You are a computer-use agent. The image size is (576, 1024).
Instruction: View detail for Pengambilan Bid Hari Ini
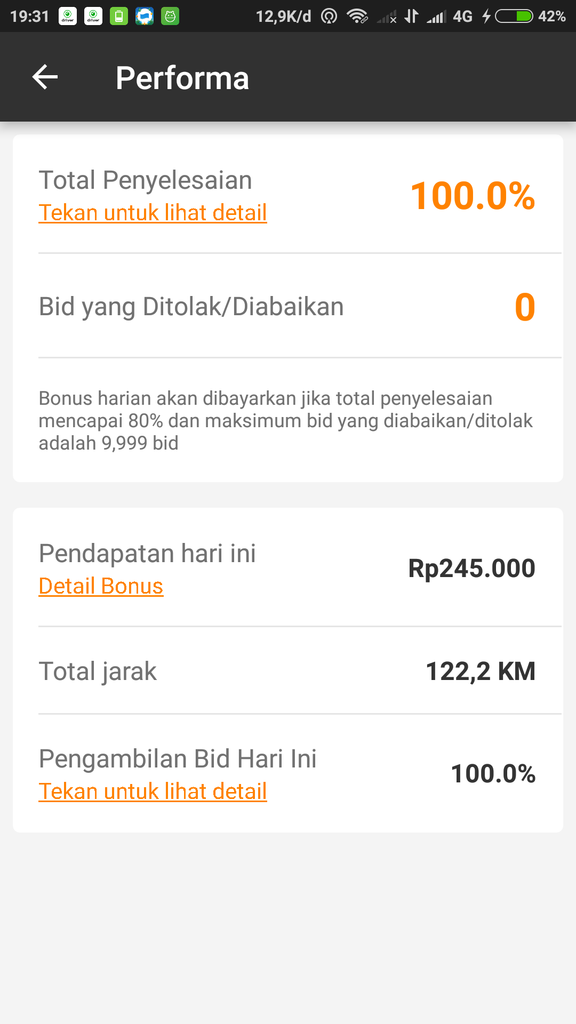152,791
